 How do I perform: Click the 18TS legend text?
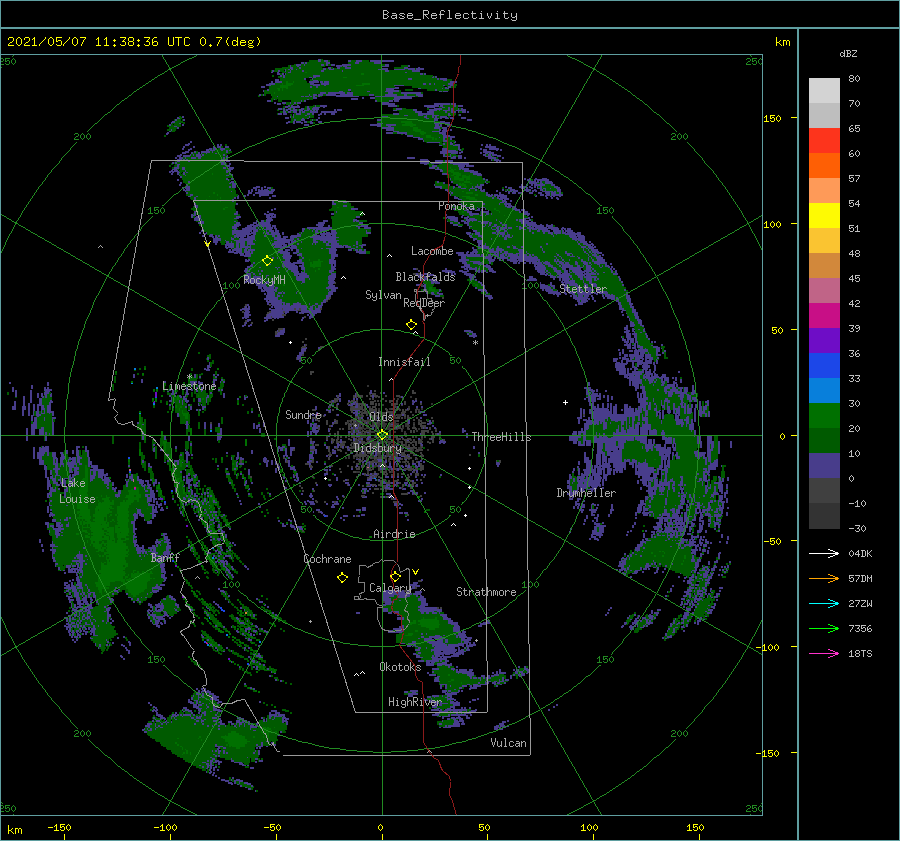[860, 653]
